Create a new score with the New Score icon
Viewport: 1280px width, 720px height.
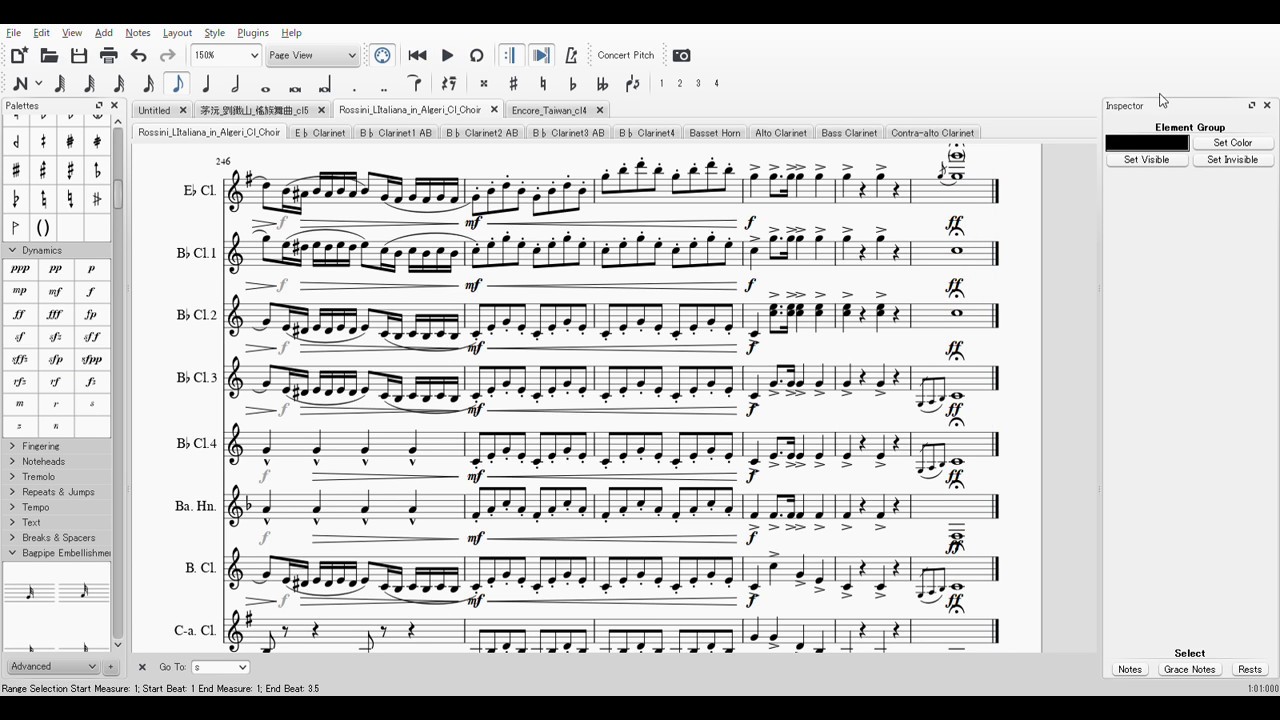click(19, 55)
